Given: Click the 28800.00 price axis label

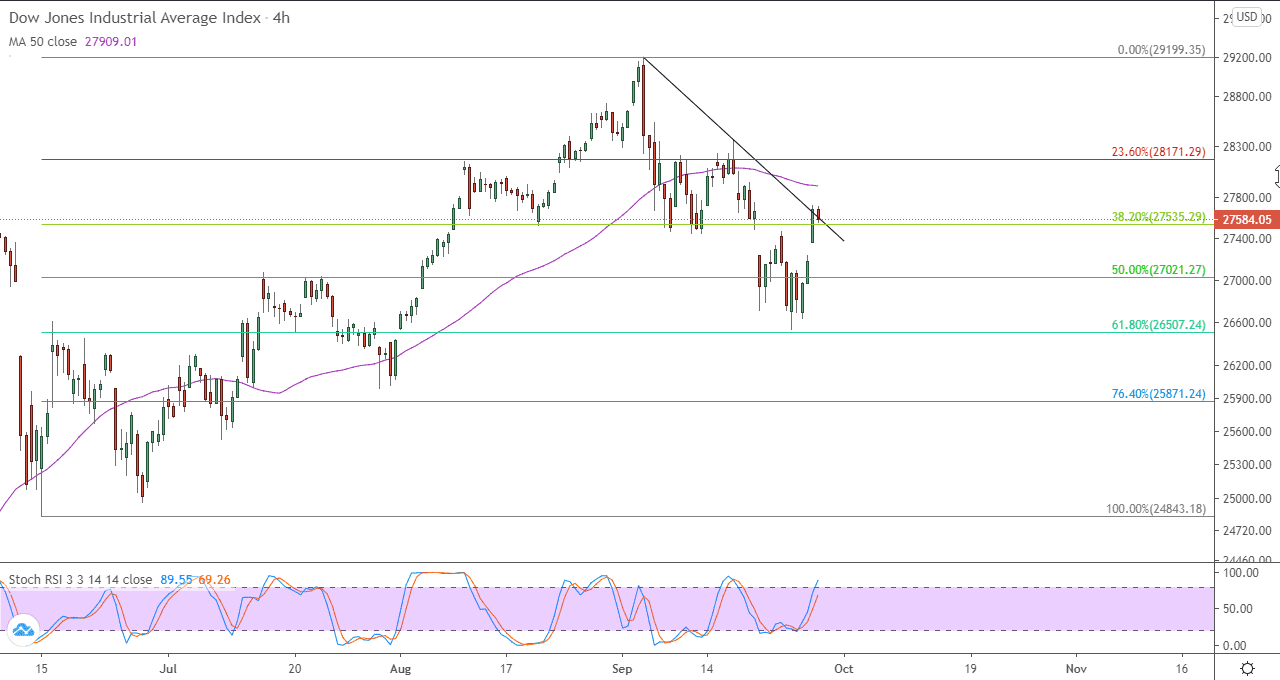Looking at the screenshot, I should 1246,97.
